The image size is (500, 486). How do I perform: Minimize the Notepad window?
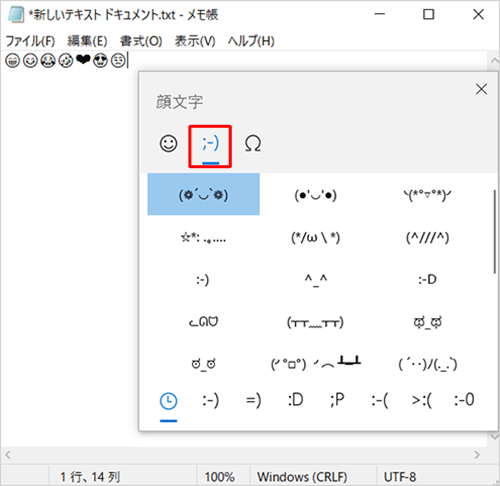click(x=379, y=14)
